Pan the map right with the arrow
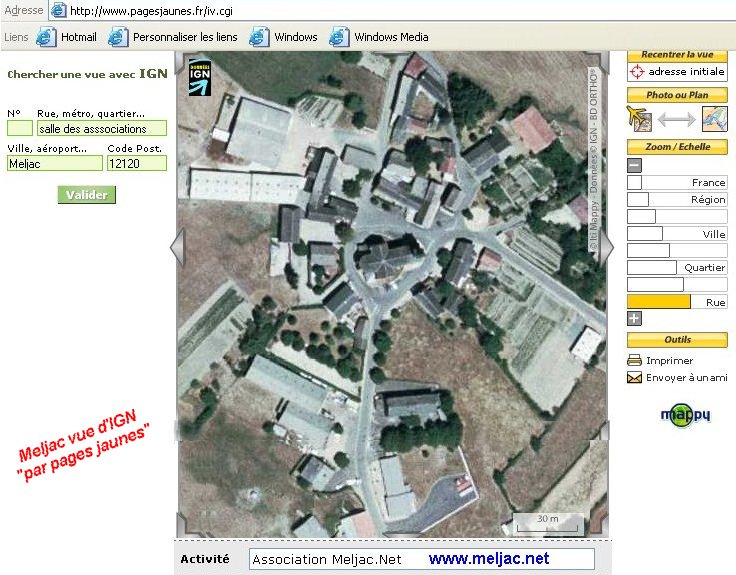The height and width of the screenshot is (575, 736). (x=605, y=248)
